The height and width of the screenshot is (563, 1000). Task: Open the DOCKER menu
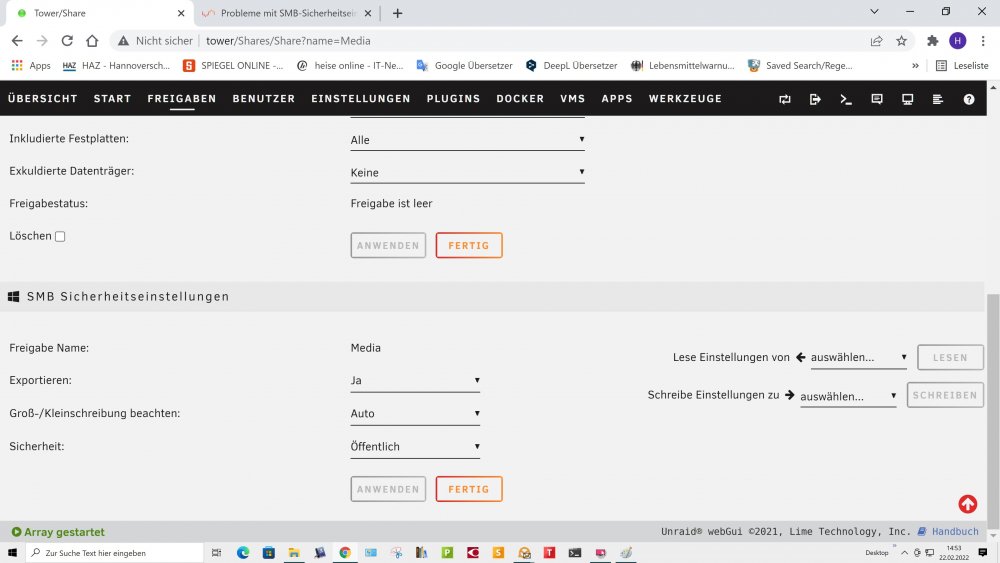(520, 99)
